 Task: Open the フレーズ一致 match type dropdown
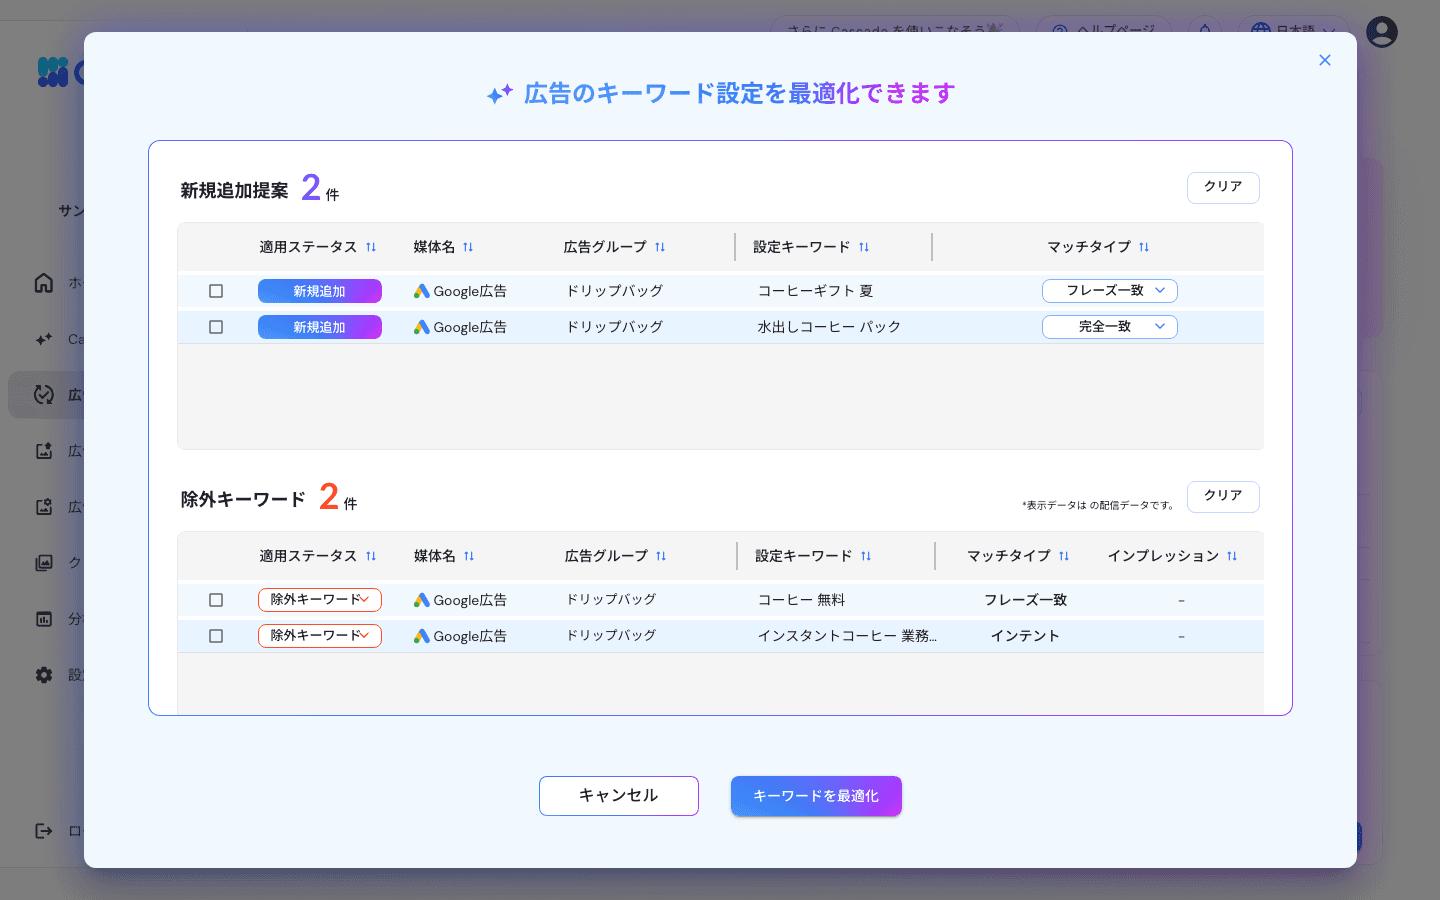pyautogui.click(x=1110, y=291)
